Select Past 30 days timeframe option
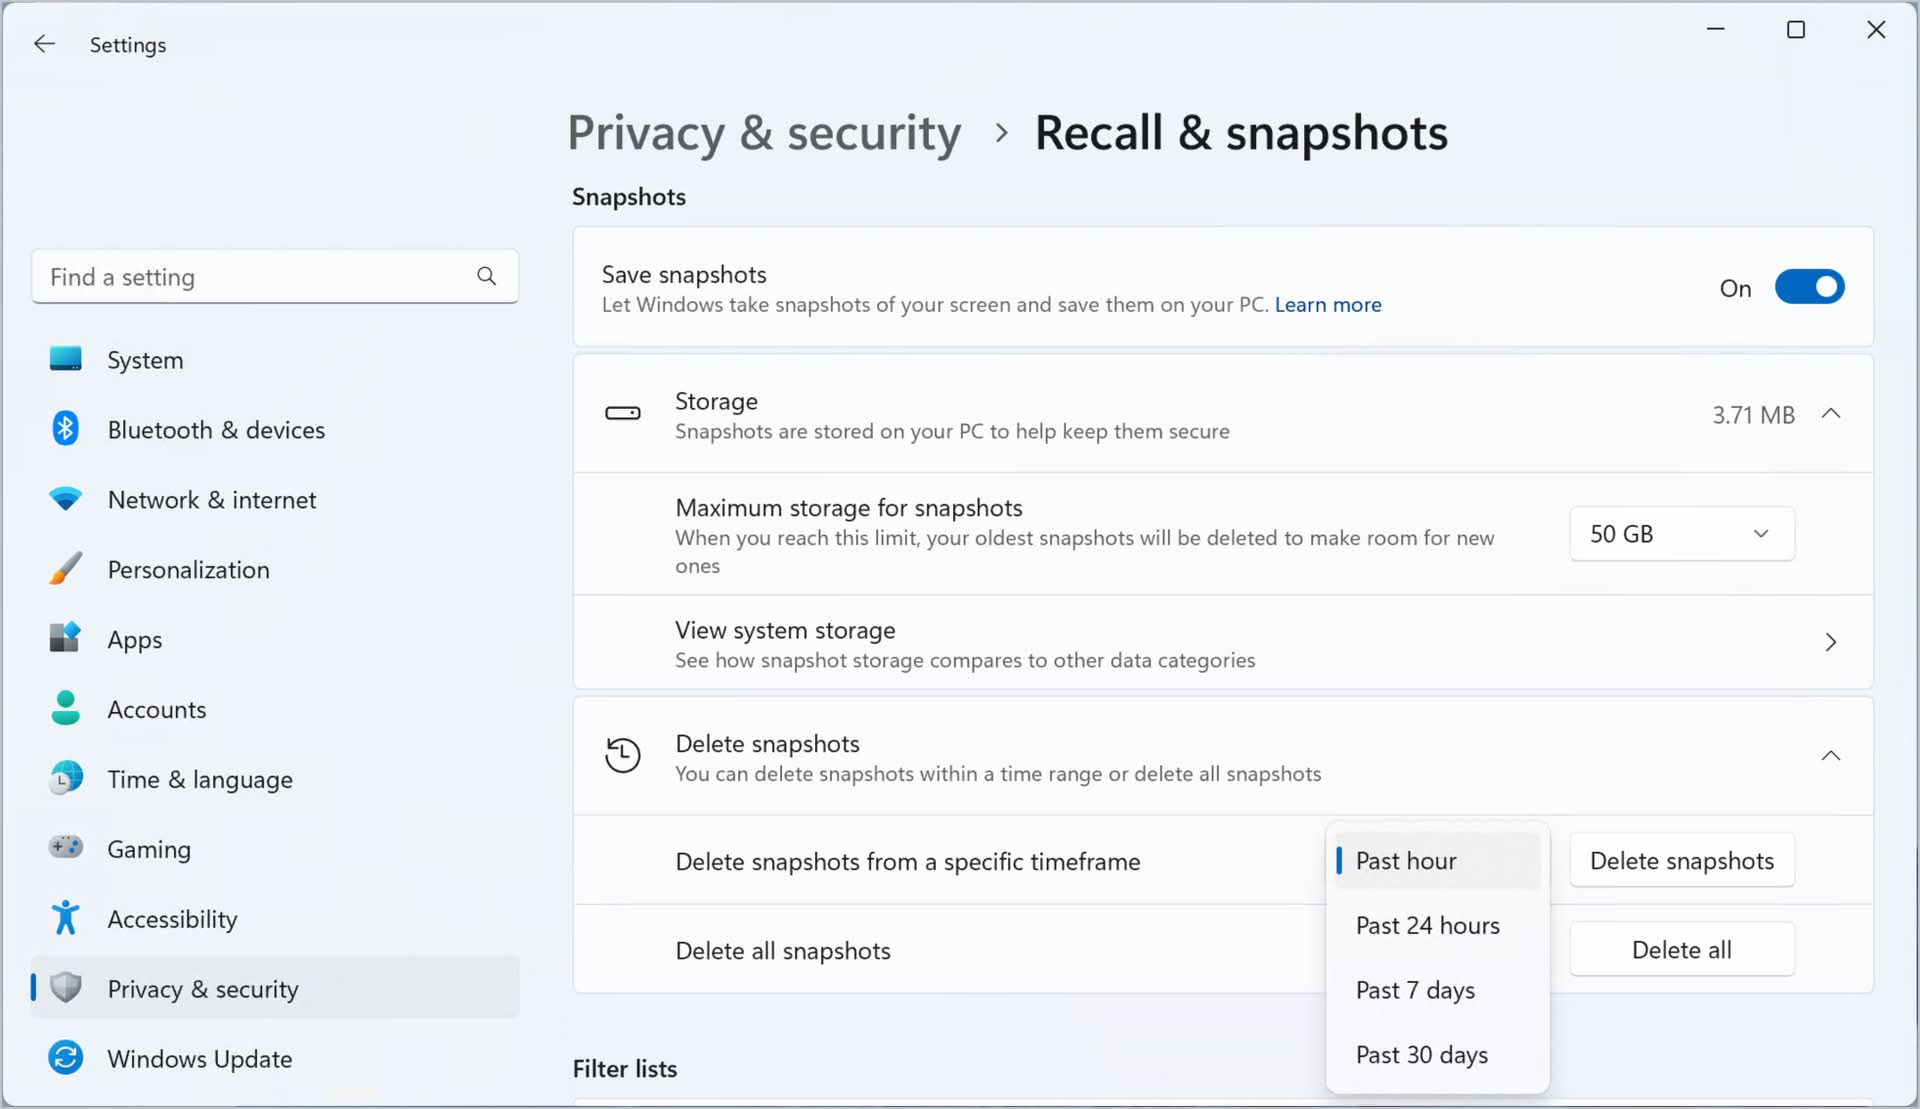This screenshot has width=1920, height=1109. coord(1423,1054)
